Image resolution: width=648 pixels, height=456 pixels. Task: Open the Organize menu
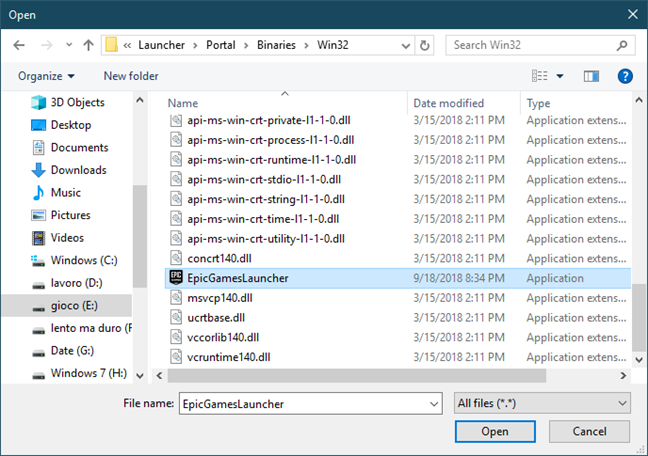tap(46, 76)
